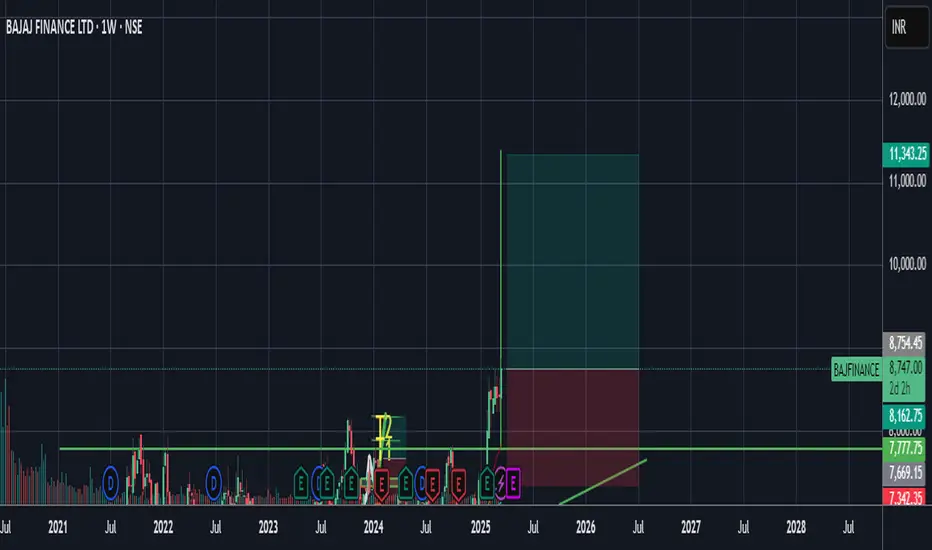Select the long horizontal green support line
The image size is (932, 550).
(x=471, y=448)
